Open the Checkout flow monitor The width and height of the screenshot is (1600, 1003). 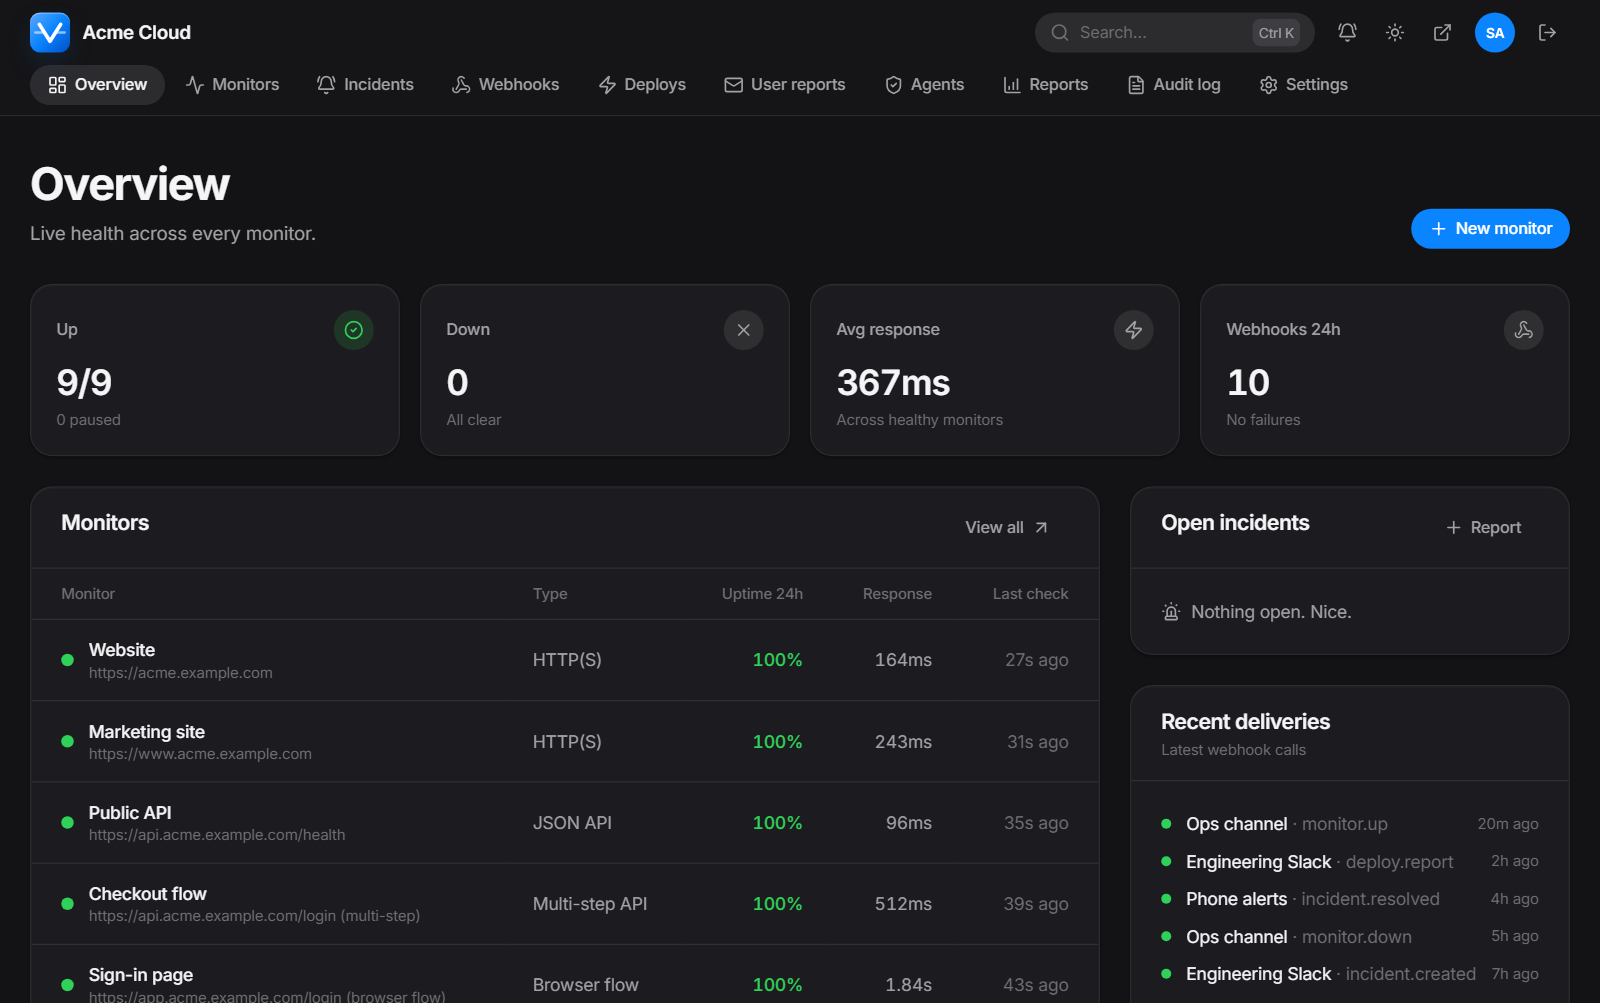tap(565, 904)
